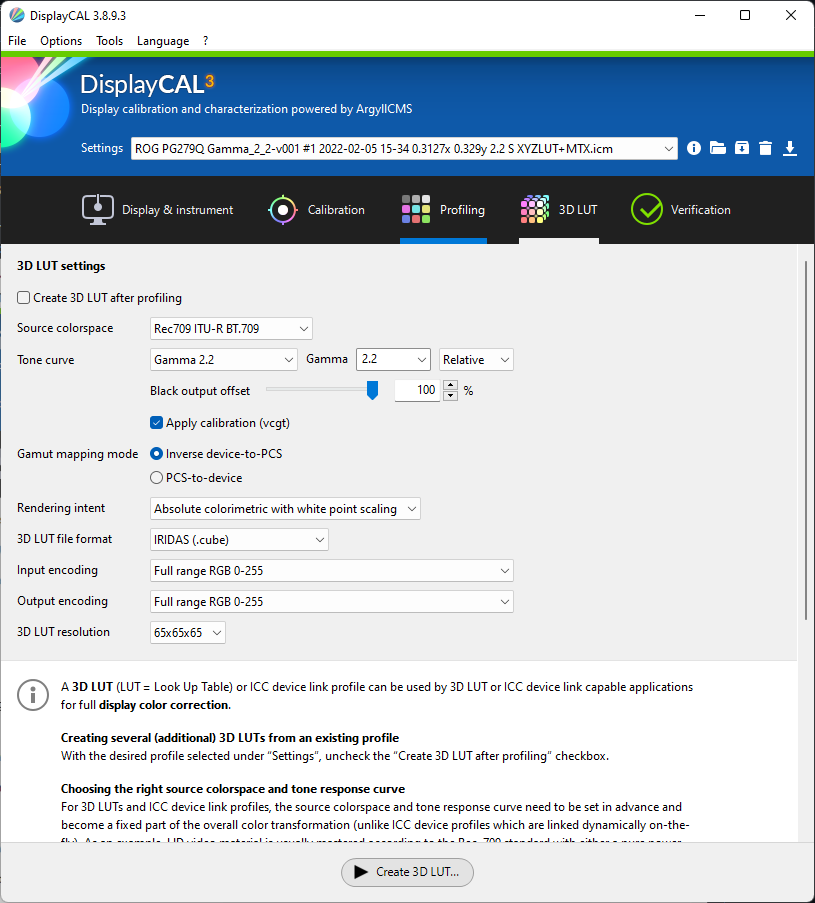815x903 pixels.
Task: Switch to Display & instrument tab
Action: (x=157, y=210)
